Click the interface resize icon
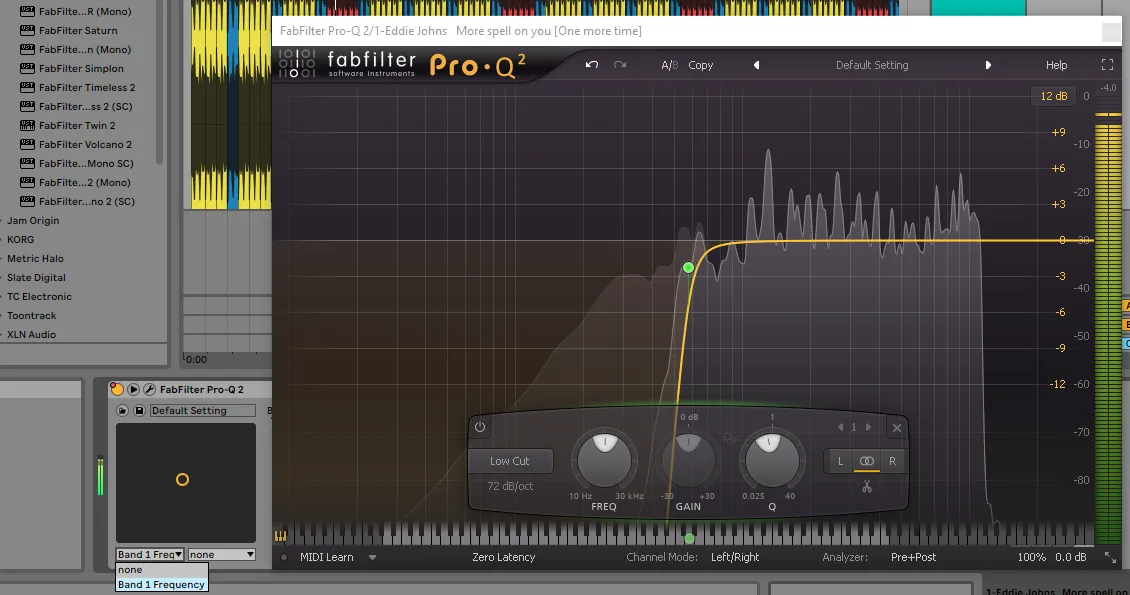The image size is (1130, 595). [x=1110, y=557]
